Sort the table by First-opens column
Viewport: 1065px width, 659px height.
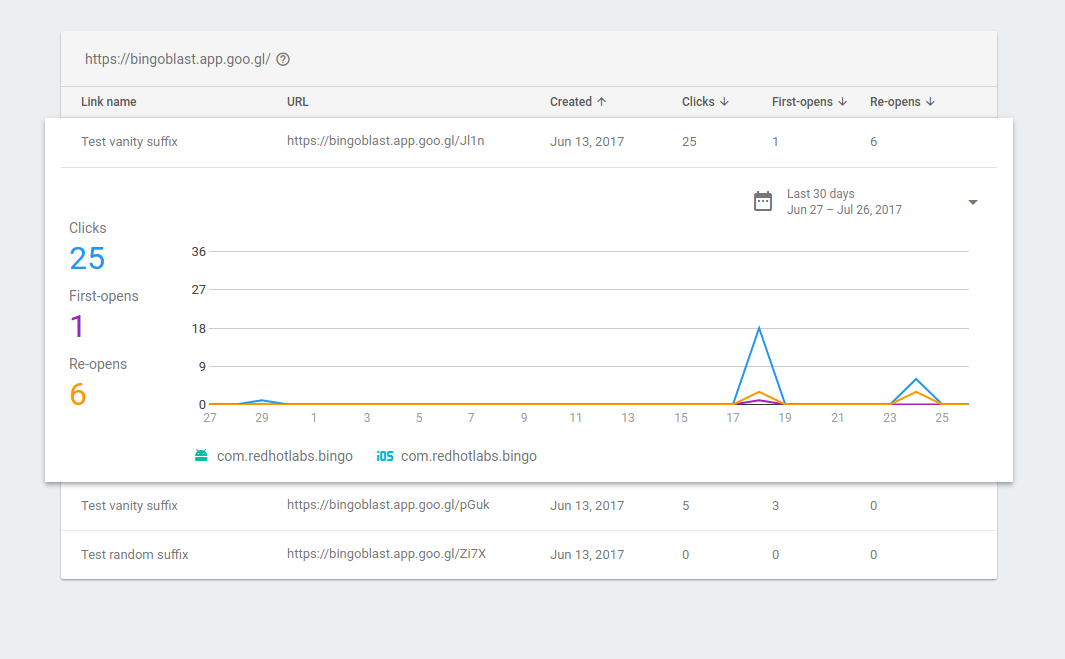[x=809, y=102]
